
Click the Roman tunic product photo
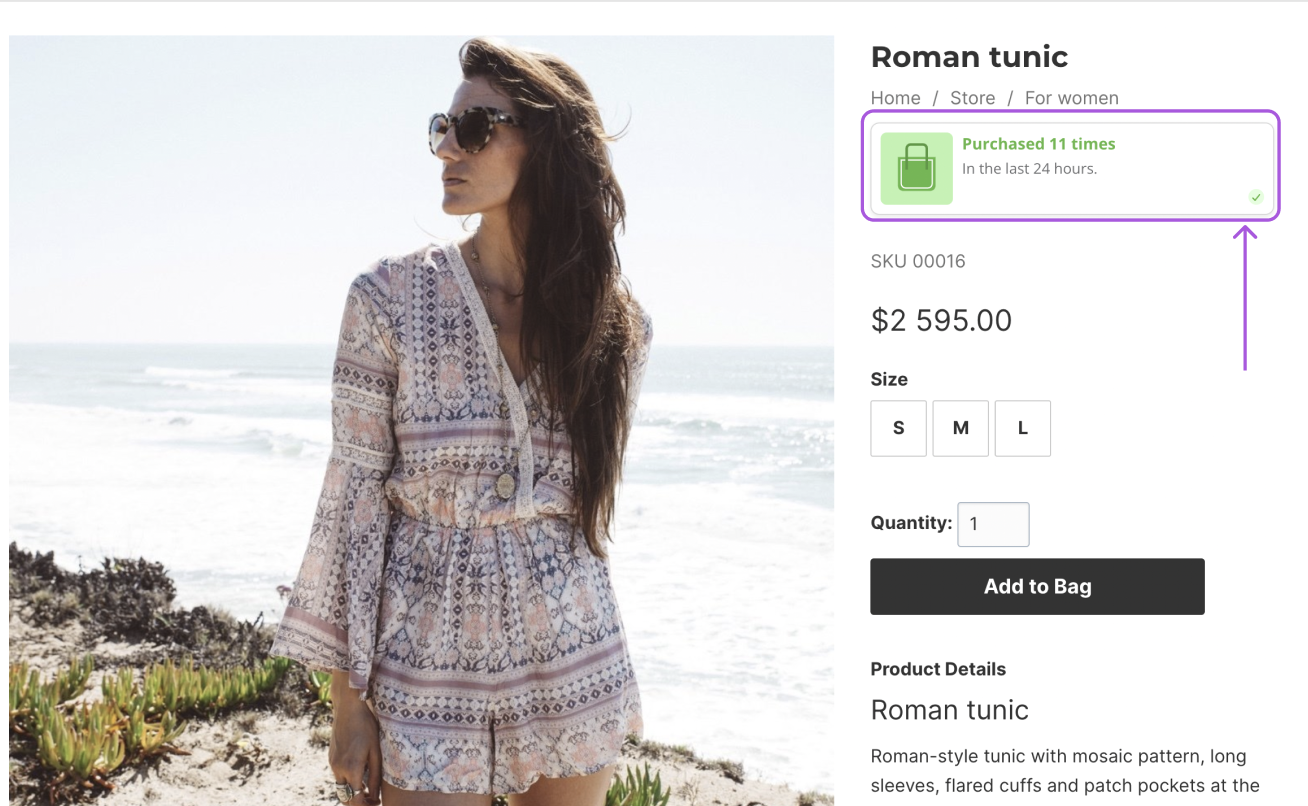[x=421, y=420]
